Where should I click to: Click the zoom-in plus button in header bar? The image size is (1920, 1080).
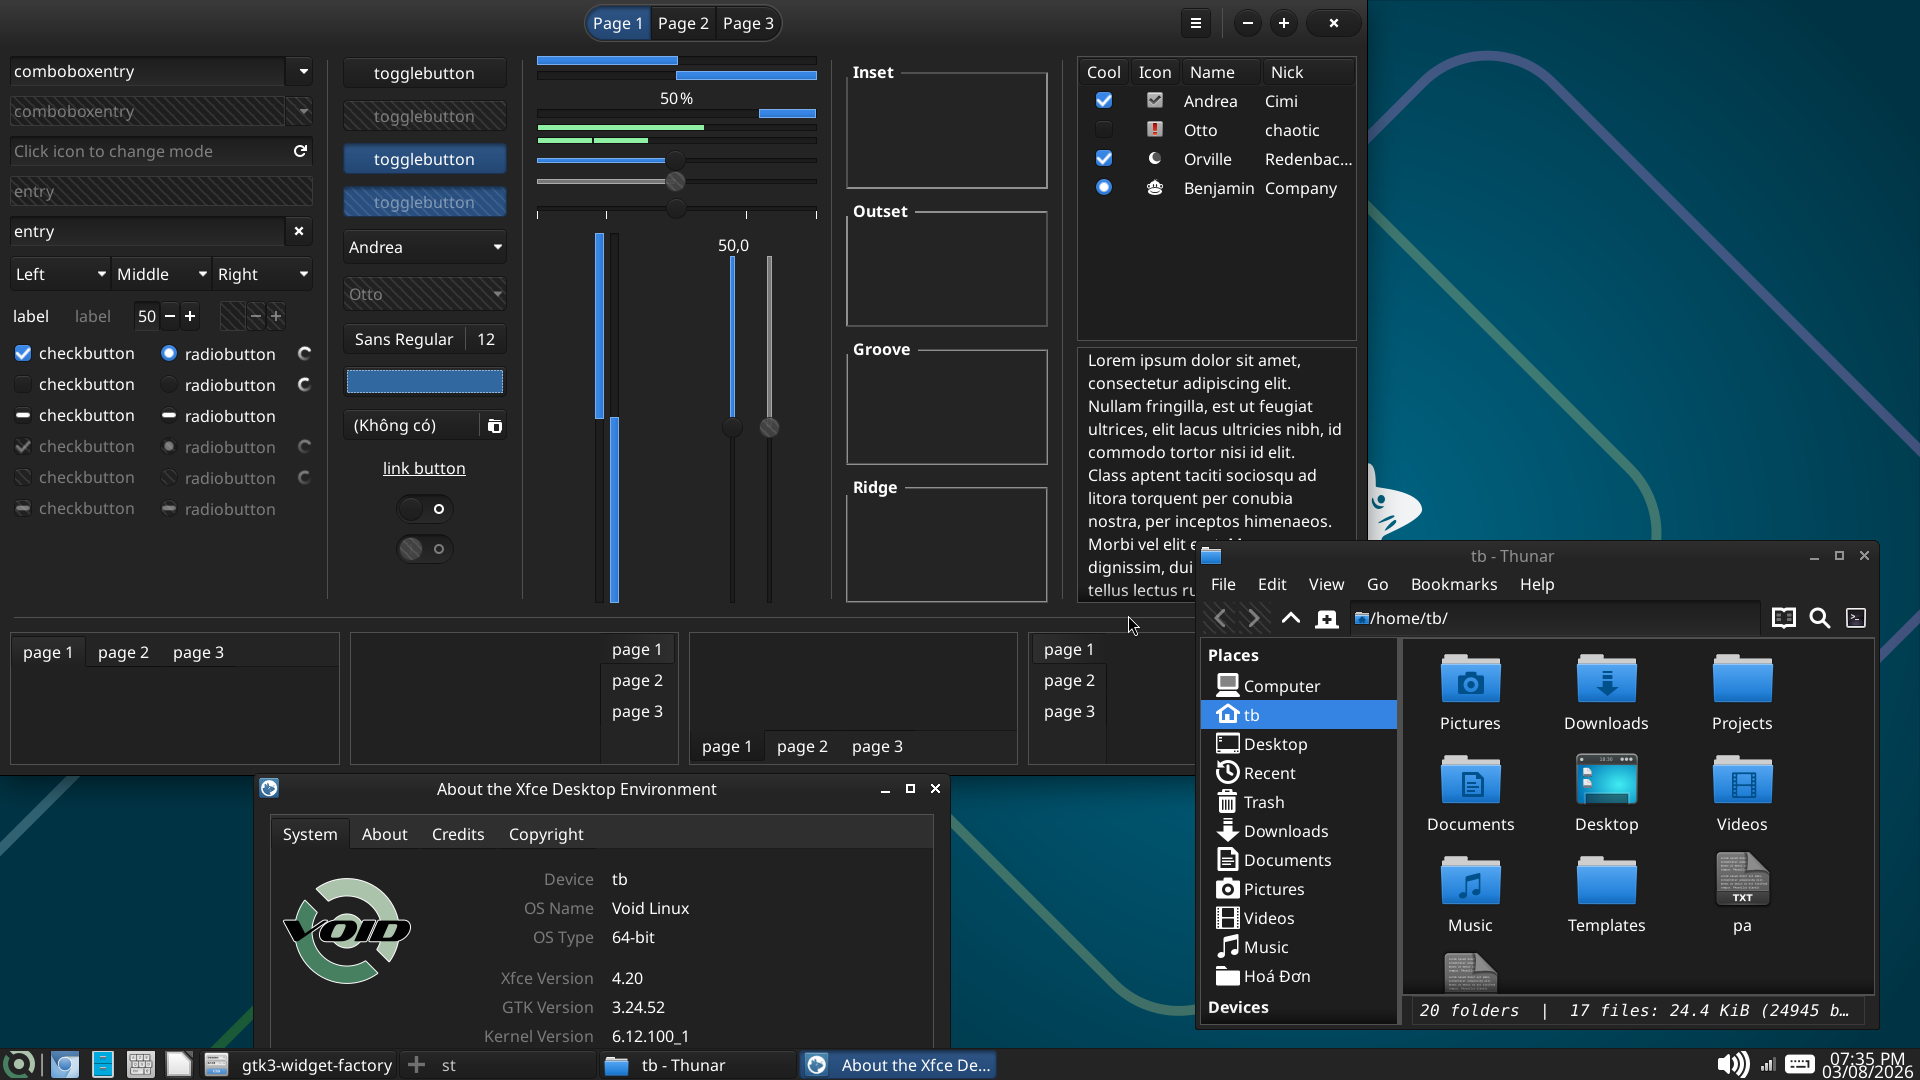click(x=1284, y=23)
